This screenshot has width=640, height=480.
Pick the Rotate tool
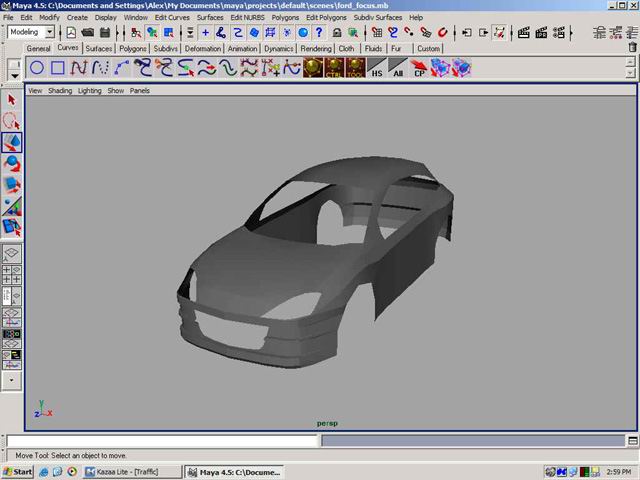(12, 164)
